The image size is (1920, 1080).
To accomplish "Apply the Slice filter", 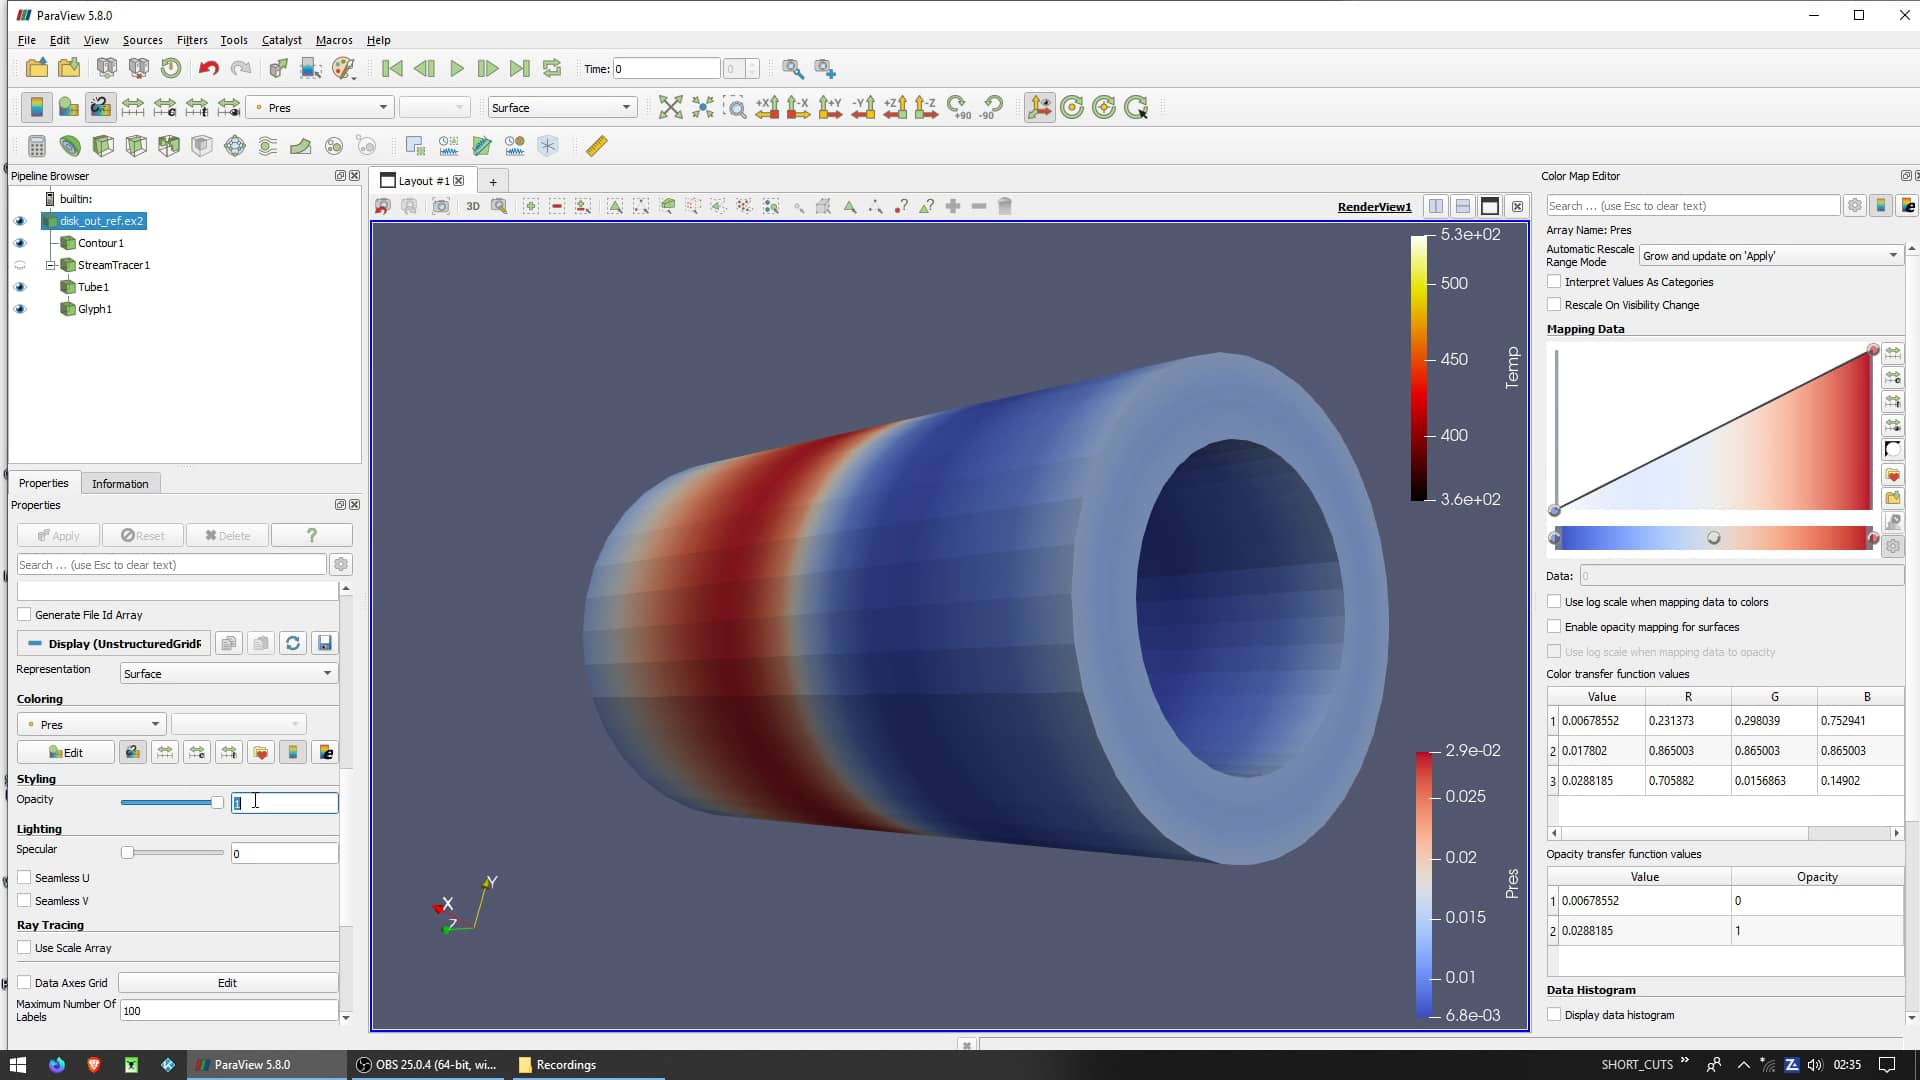I will pyautogui.click(x=135, y=145).
